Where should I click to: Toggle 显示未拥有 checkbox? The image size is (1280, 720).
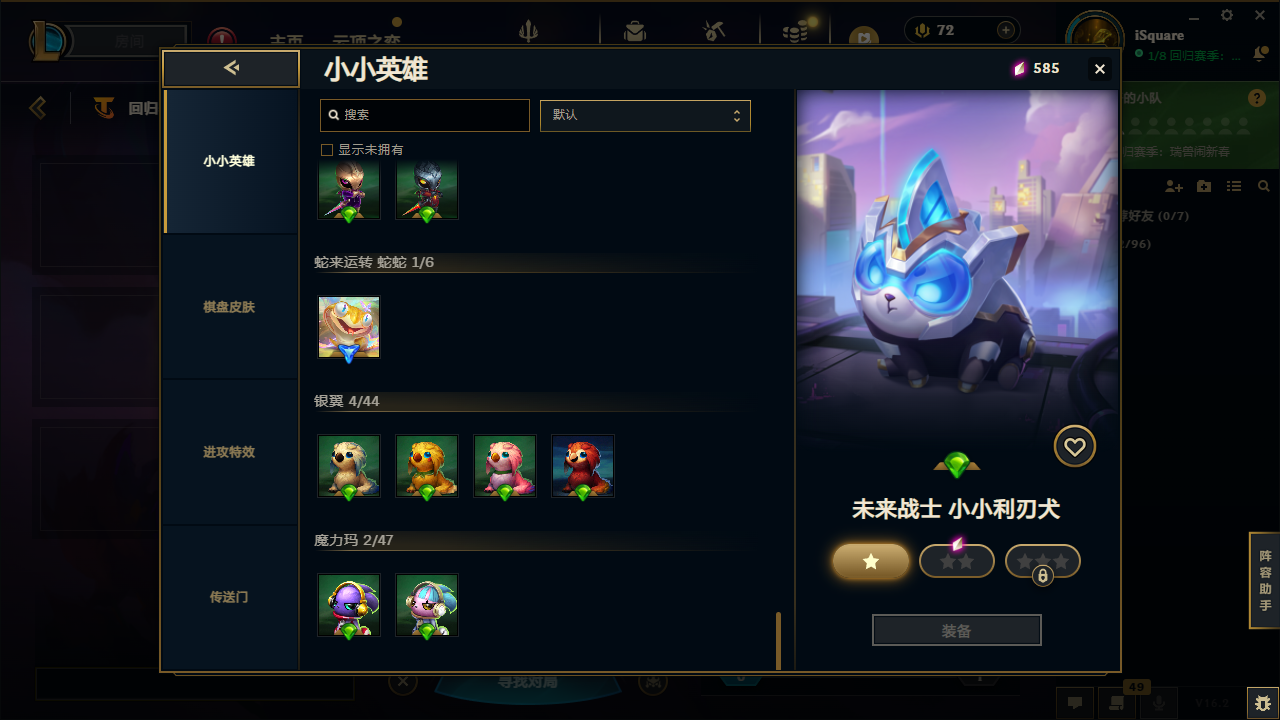326,150
